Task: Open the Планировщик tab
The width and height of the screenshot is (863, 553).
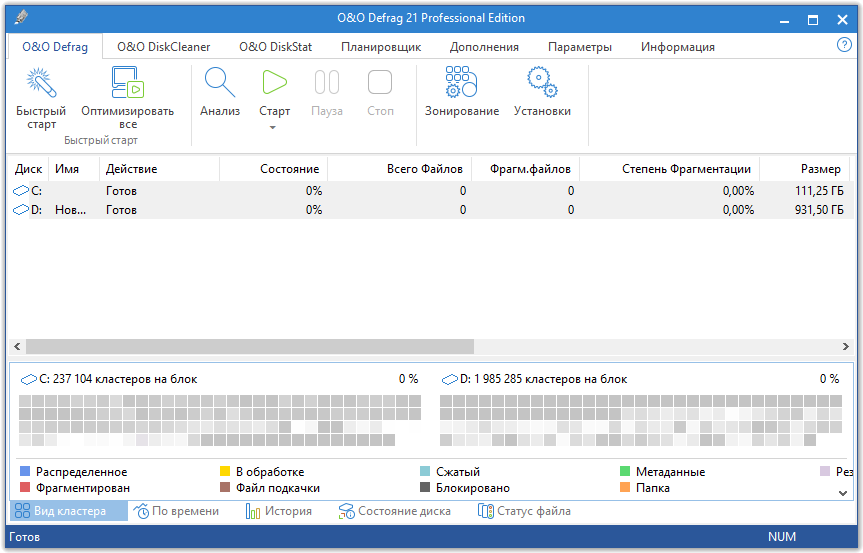Action: click(x=381, y=47)
